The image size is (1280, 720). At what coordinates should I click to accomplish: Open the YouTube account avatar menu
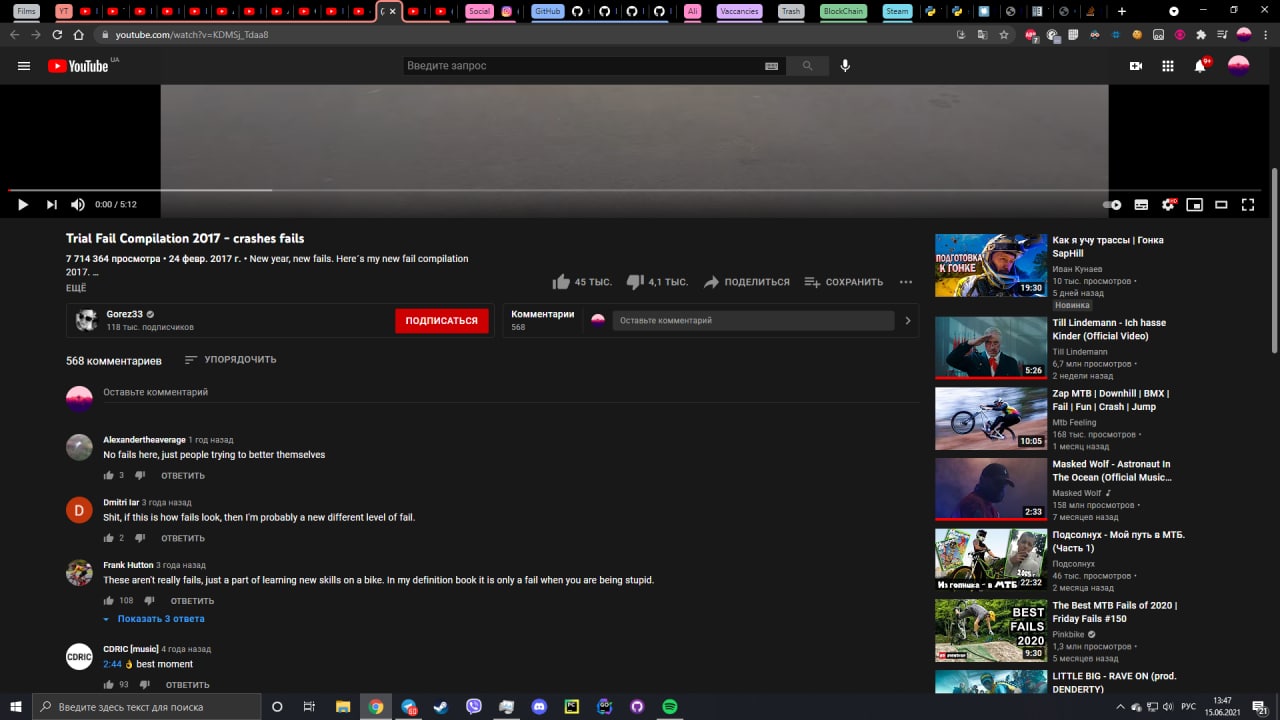[x=1239, y=66]
